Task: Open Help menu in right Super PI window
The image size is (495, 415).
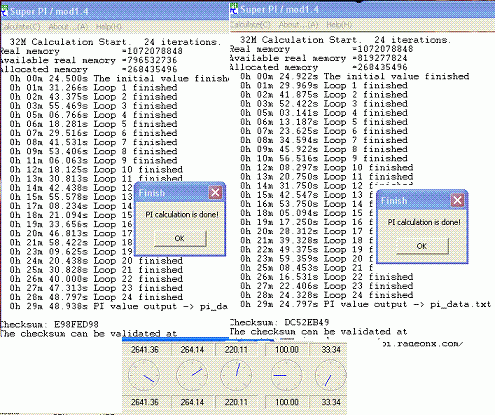Action: tap(339, 25)
